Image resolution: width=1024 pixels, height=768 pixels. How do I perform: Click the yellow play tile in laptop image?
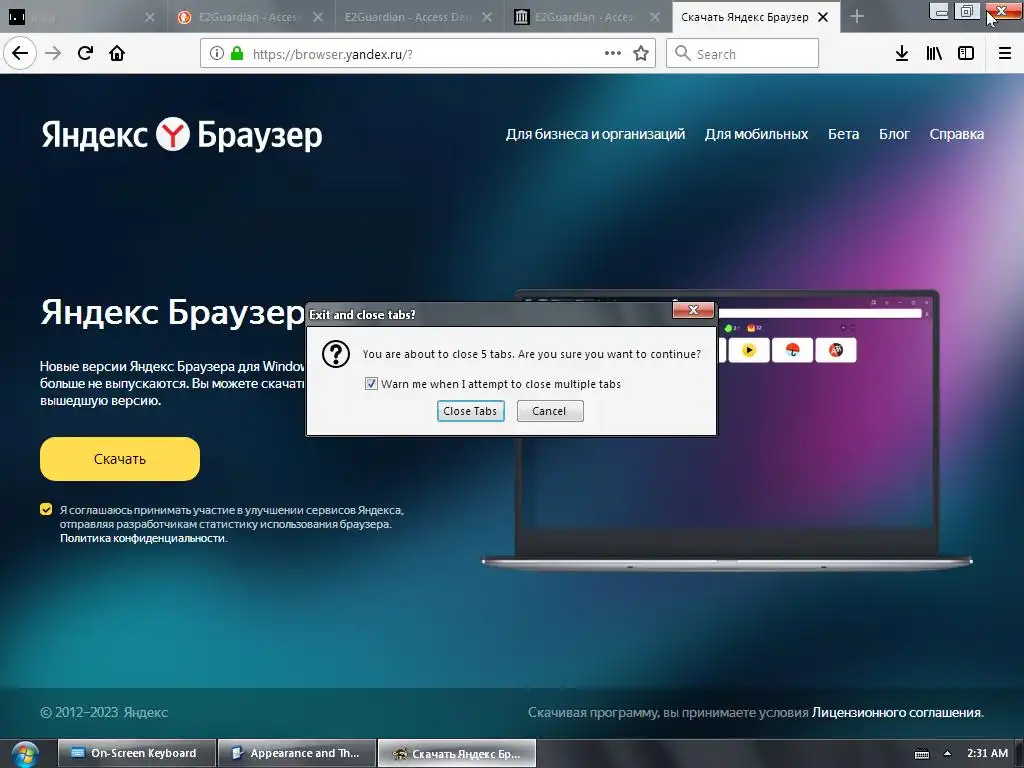tap(748, 350)
